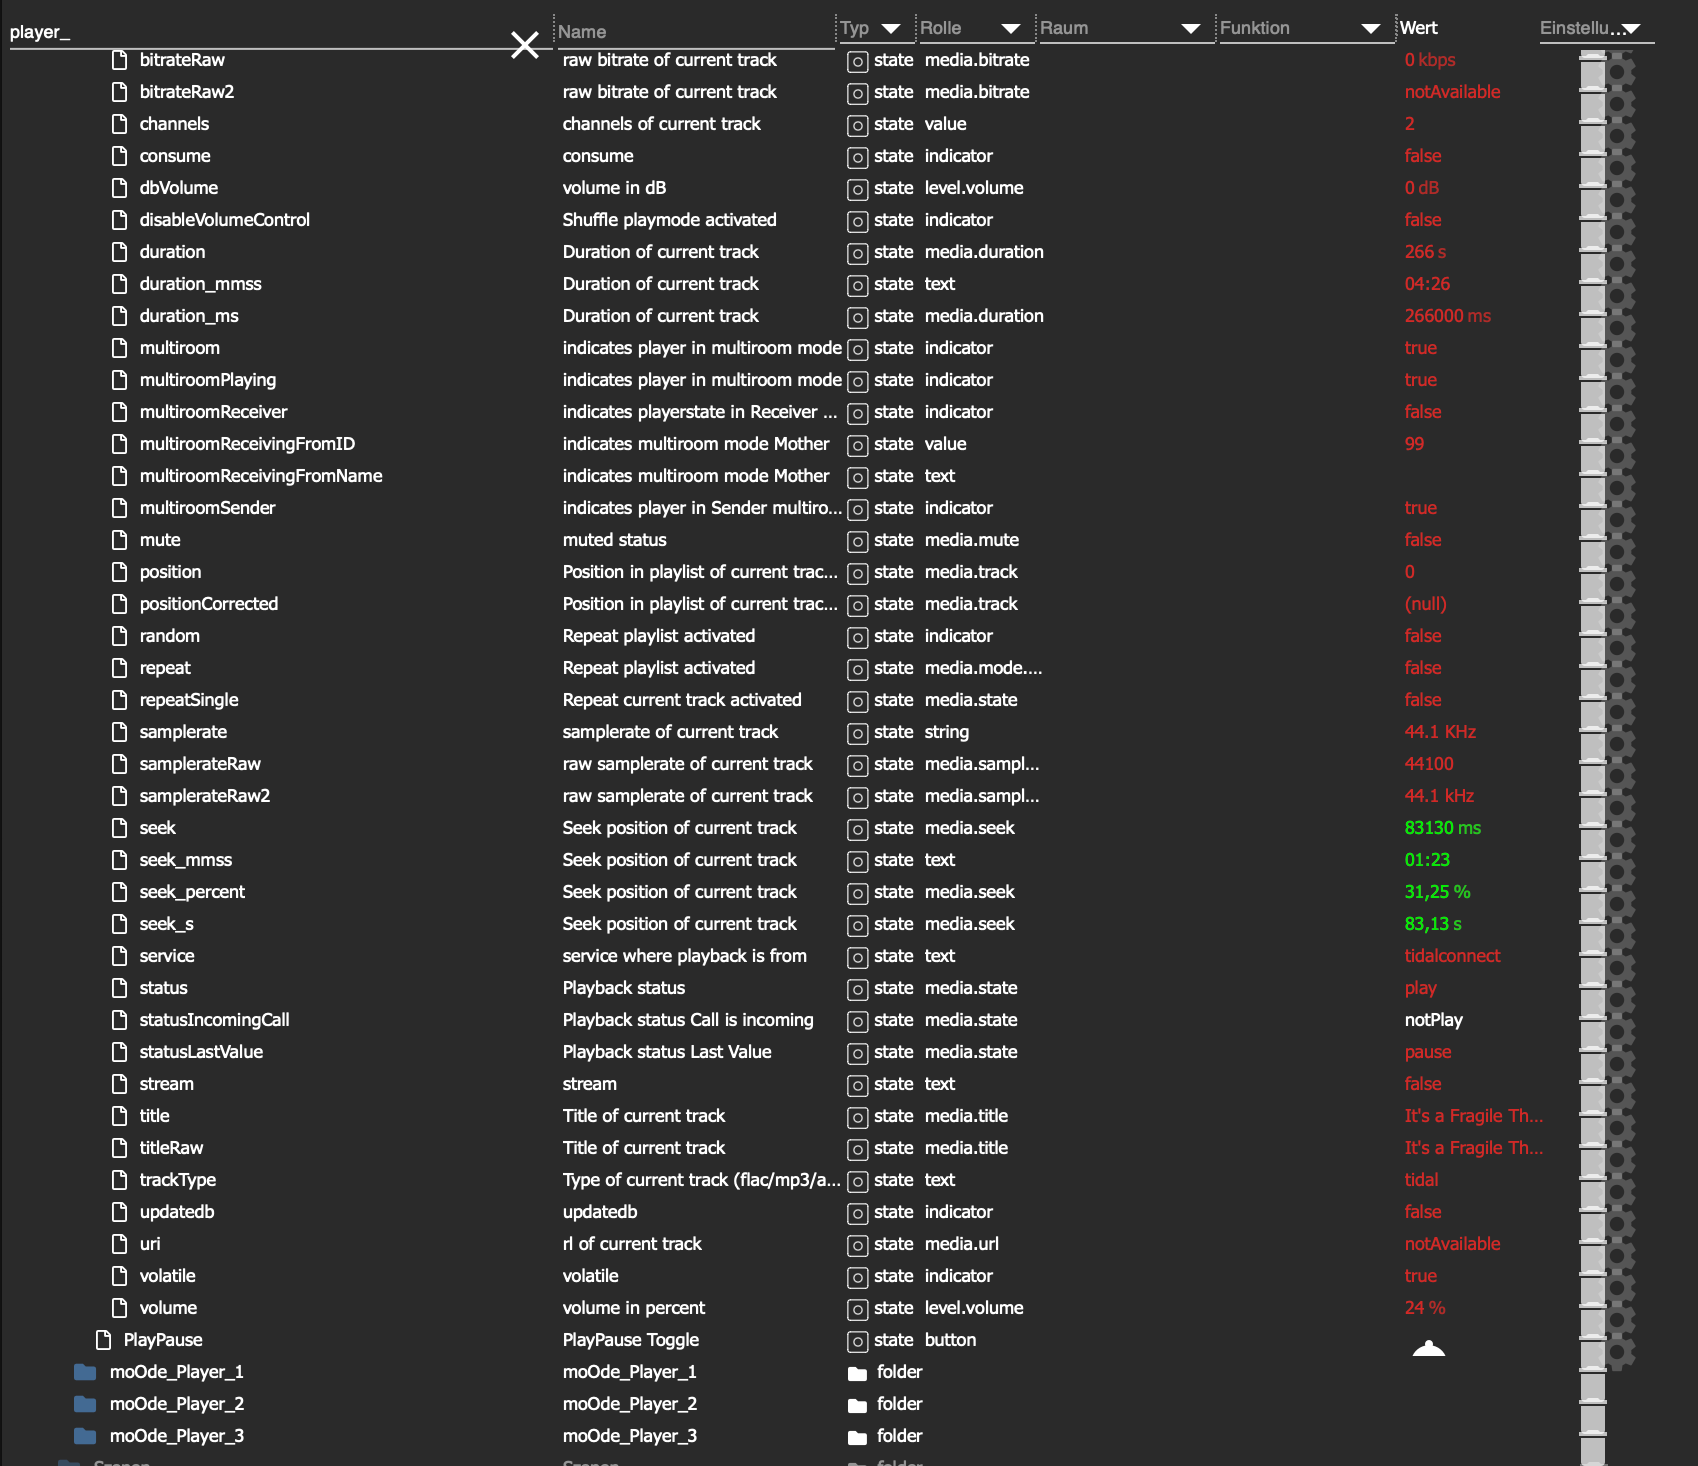Click the state type icon in dbVolume row
This screenshot has height=1466, width=1698.
[x=857, y=189]
